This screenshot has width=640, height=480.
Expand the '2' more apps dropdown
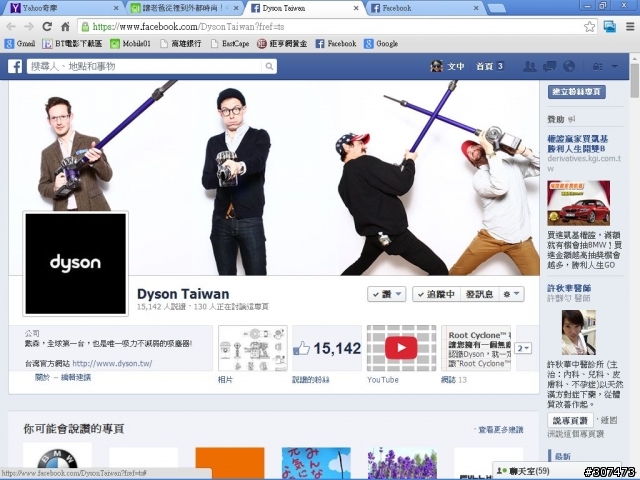click(x=523, y=348)
